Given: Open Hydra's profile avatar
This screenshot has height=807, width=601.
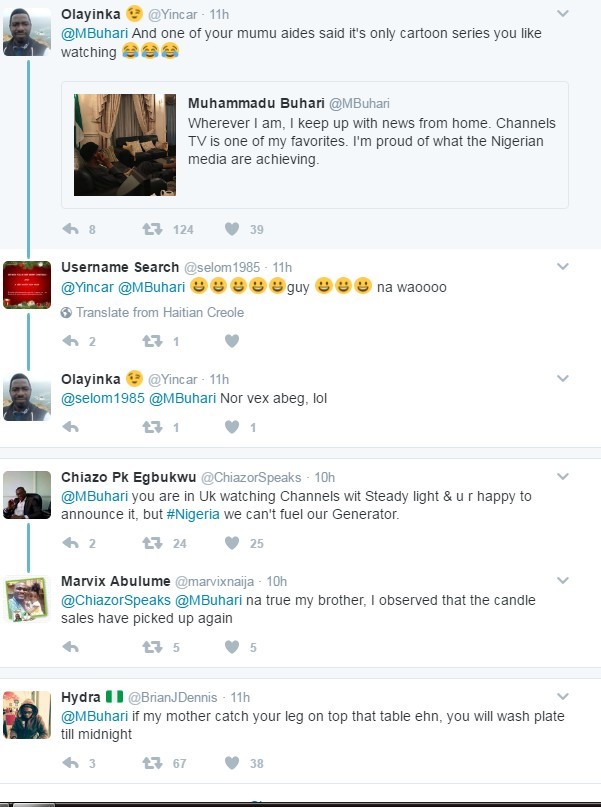Looking at the screenshot, I should point(27,714).
